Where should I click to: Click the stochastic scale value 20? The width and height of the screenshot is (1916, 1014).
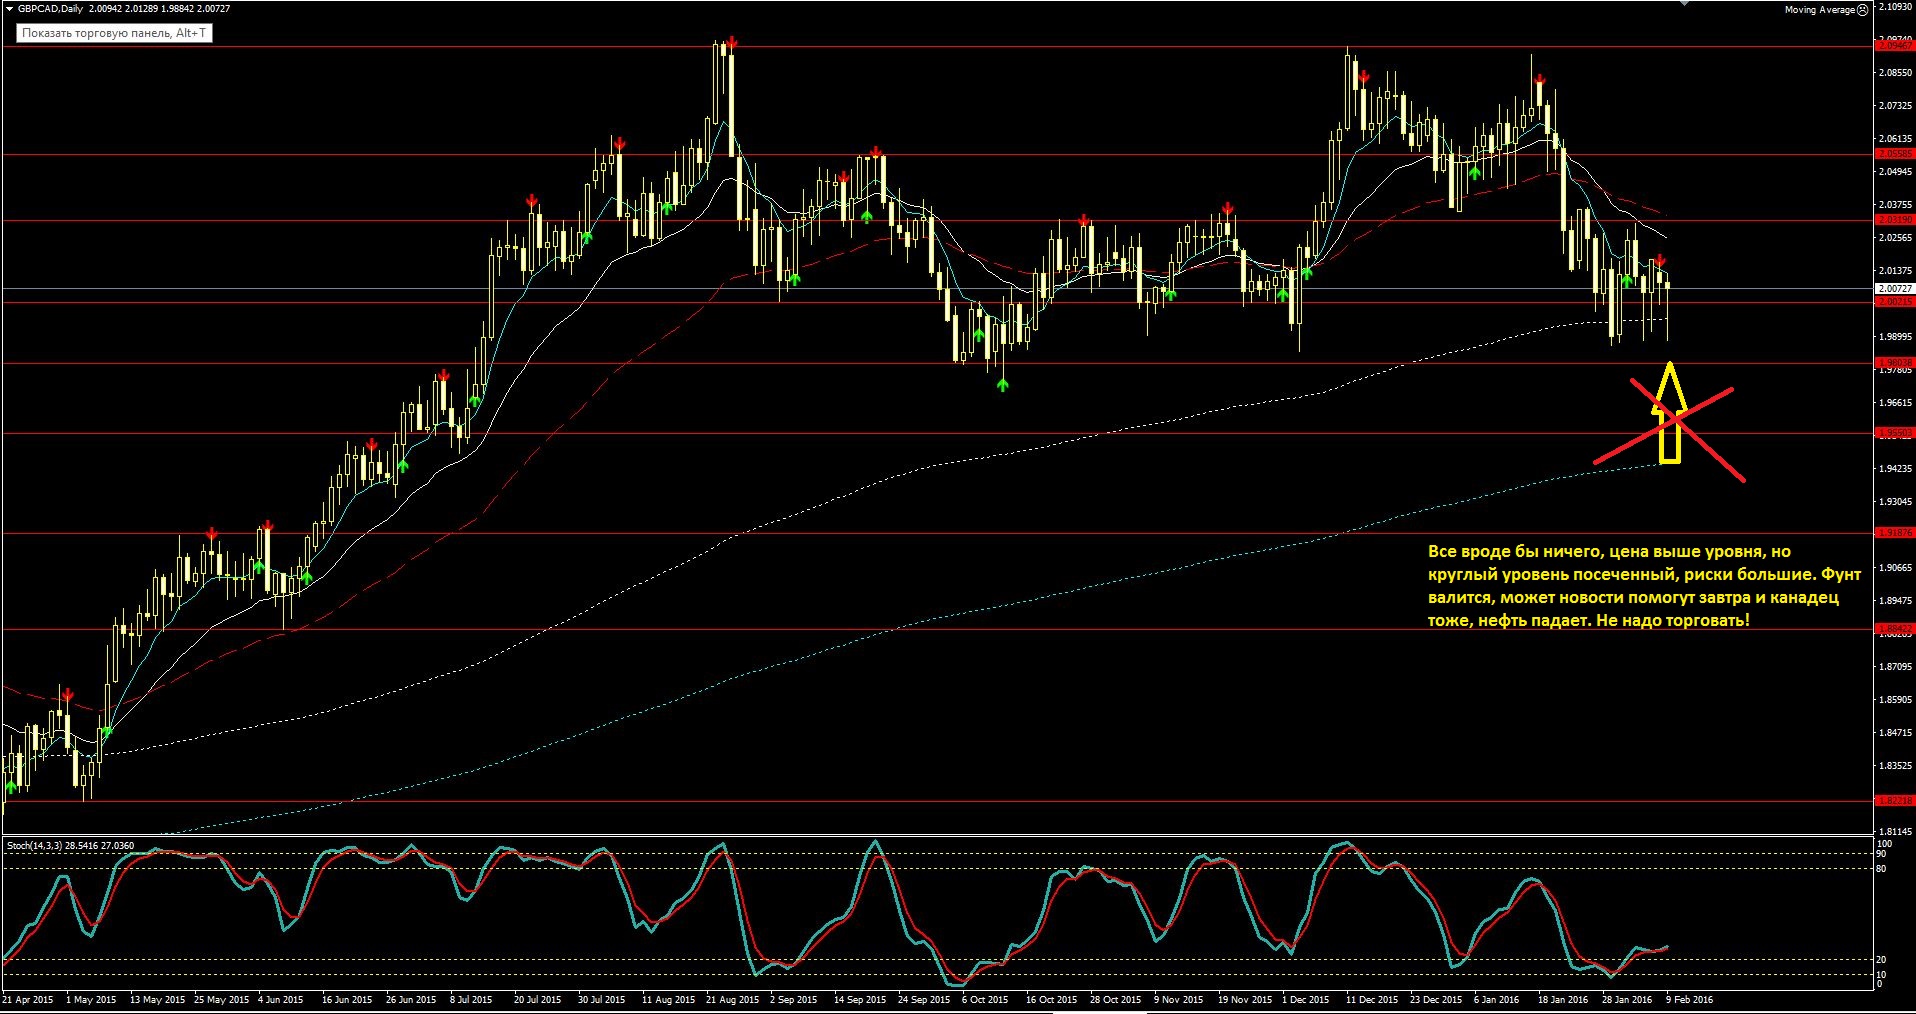[x=1881, y=960]
